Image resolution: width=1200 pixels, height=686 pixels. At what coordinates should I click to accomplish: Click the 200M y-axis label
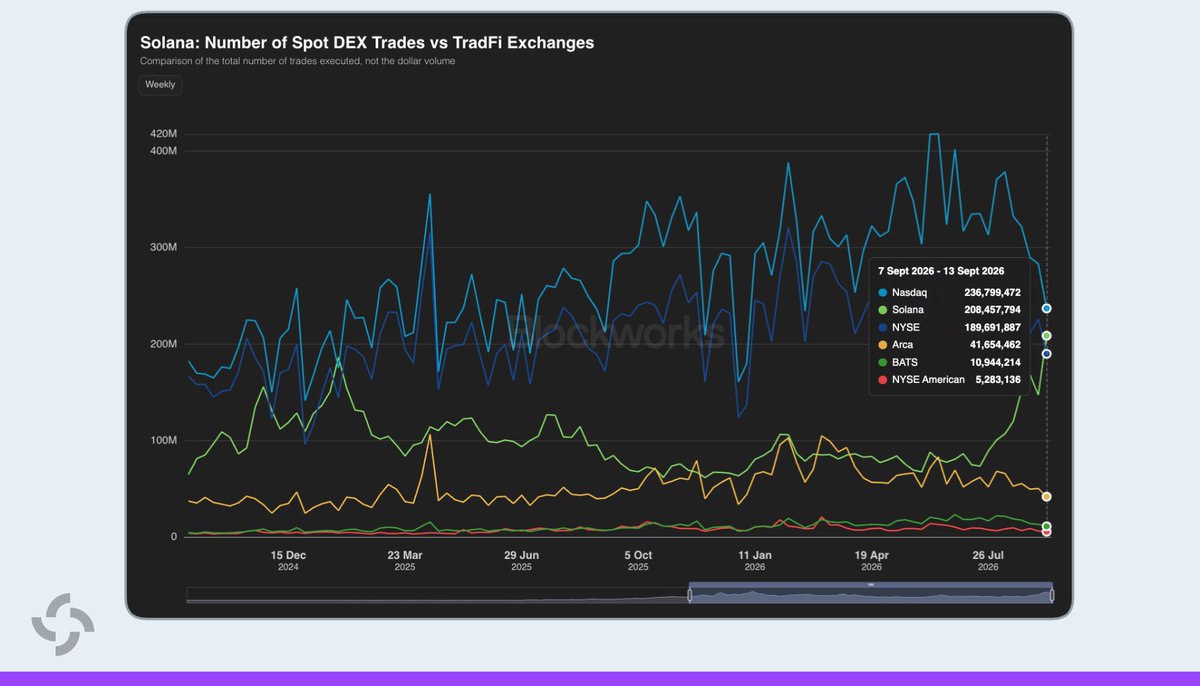pyautogui.click(x=164, y=344)
